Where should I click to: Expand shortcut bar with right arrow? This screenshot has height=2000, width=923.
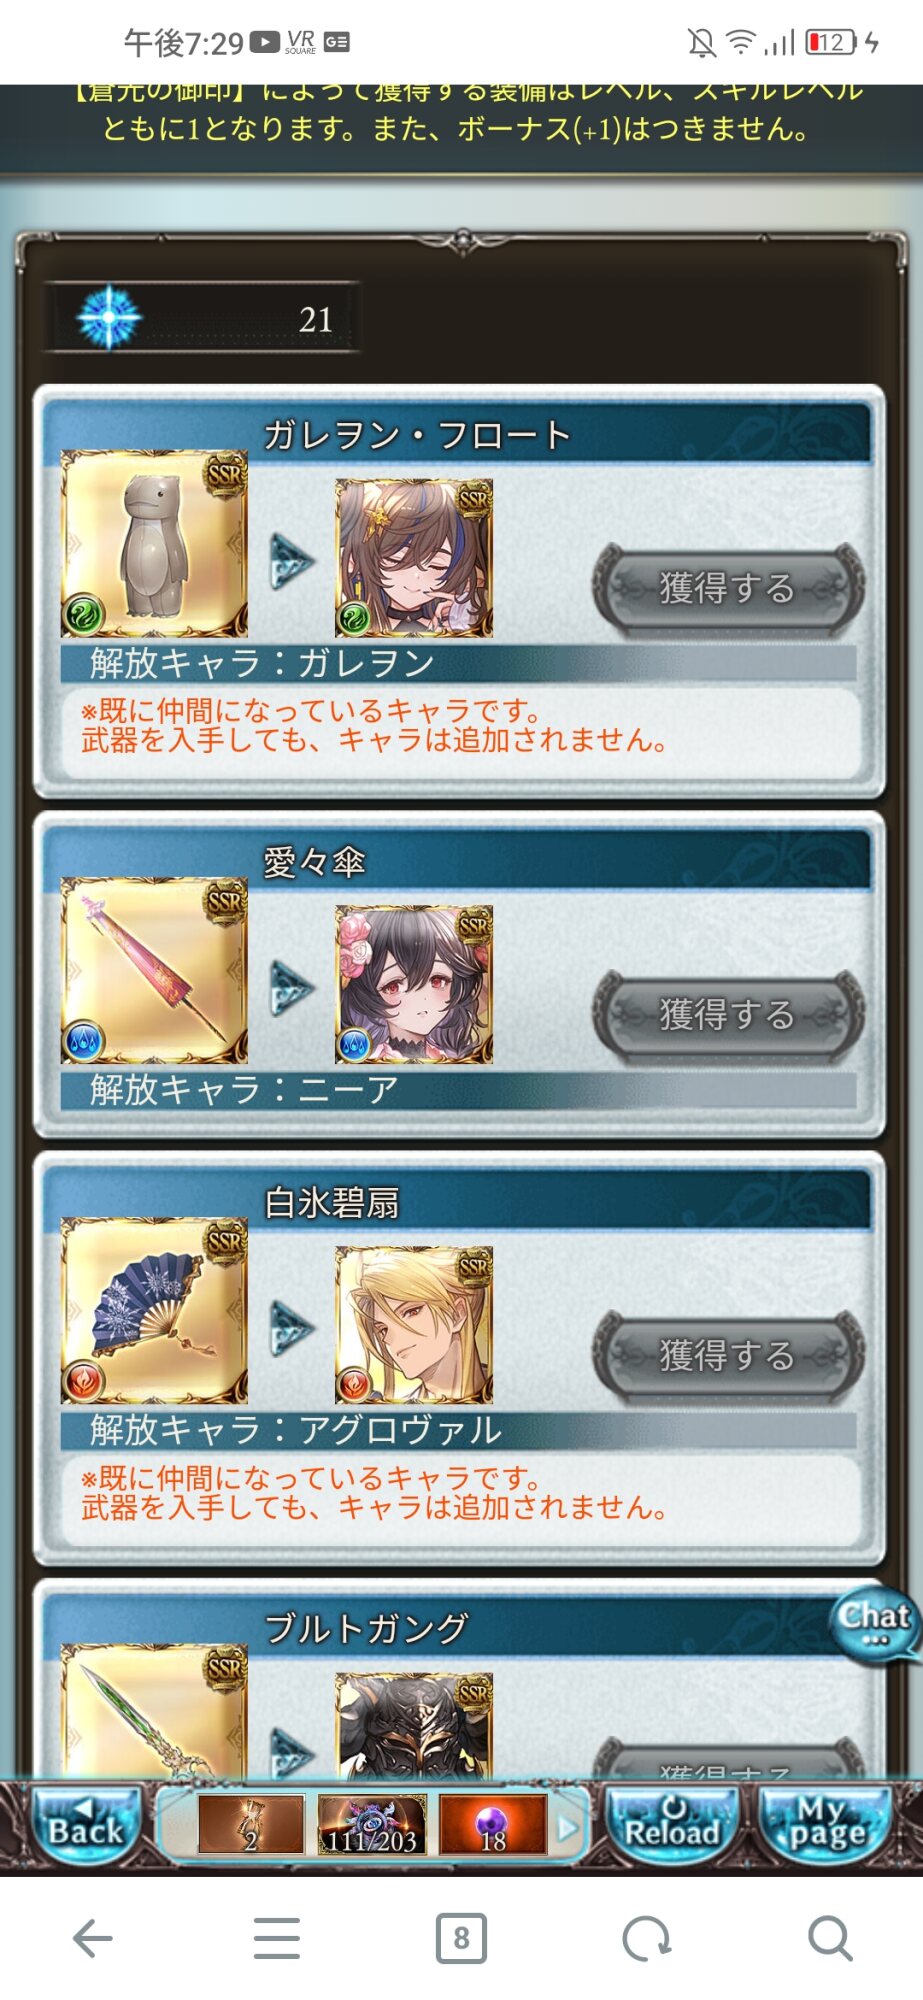[x=567, y=1828]
